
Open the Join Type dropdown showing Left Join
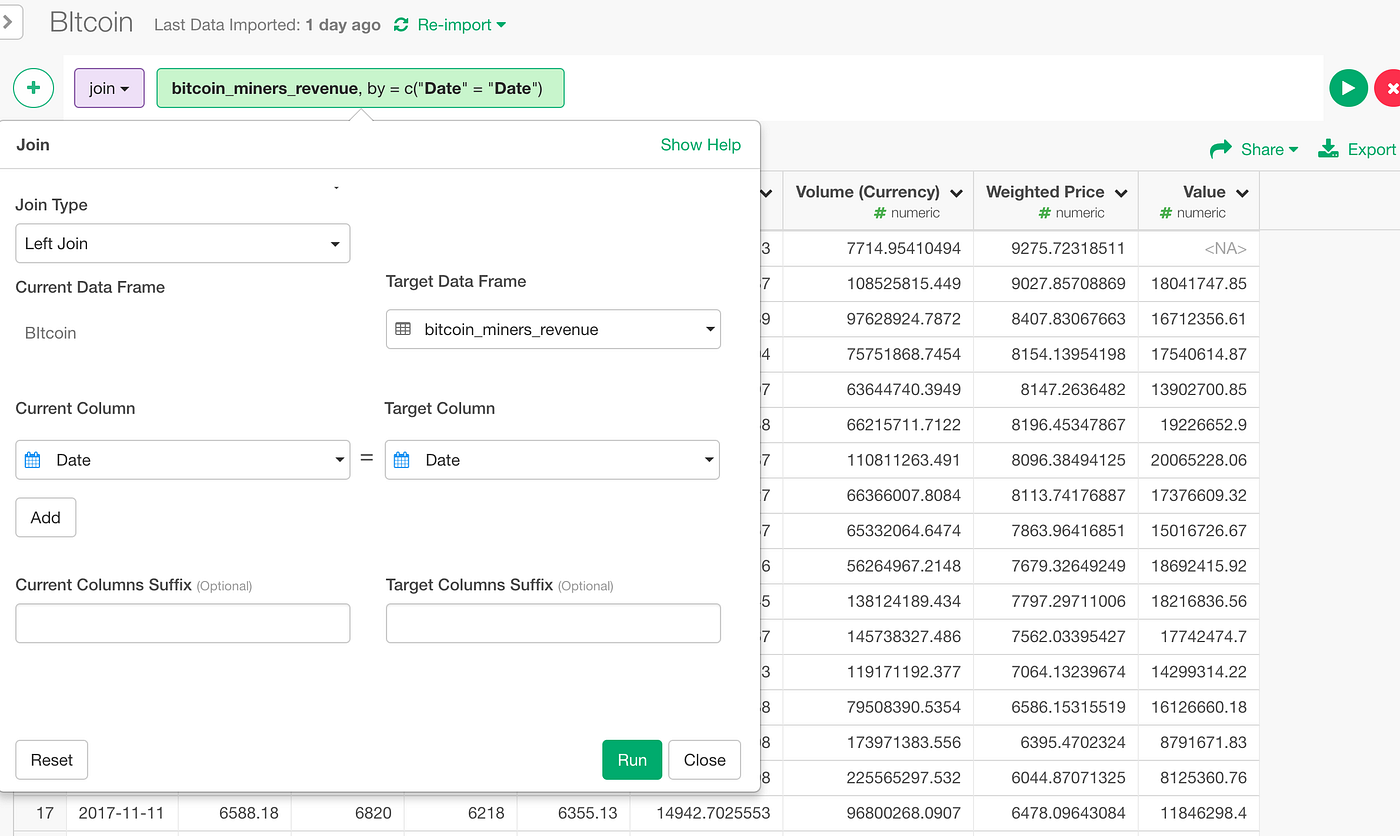(x=182, y=243)
